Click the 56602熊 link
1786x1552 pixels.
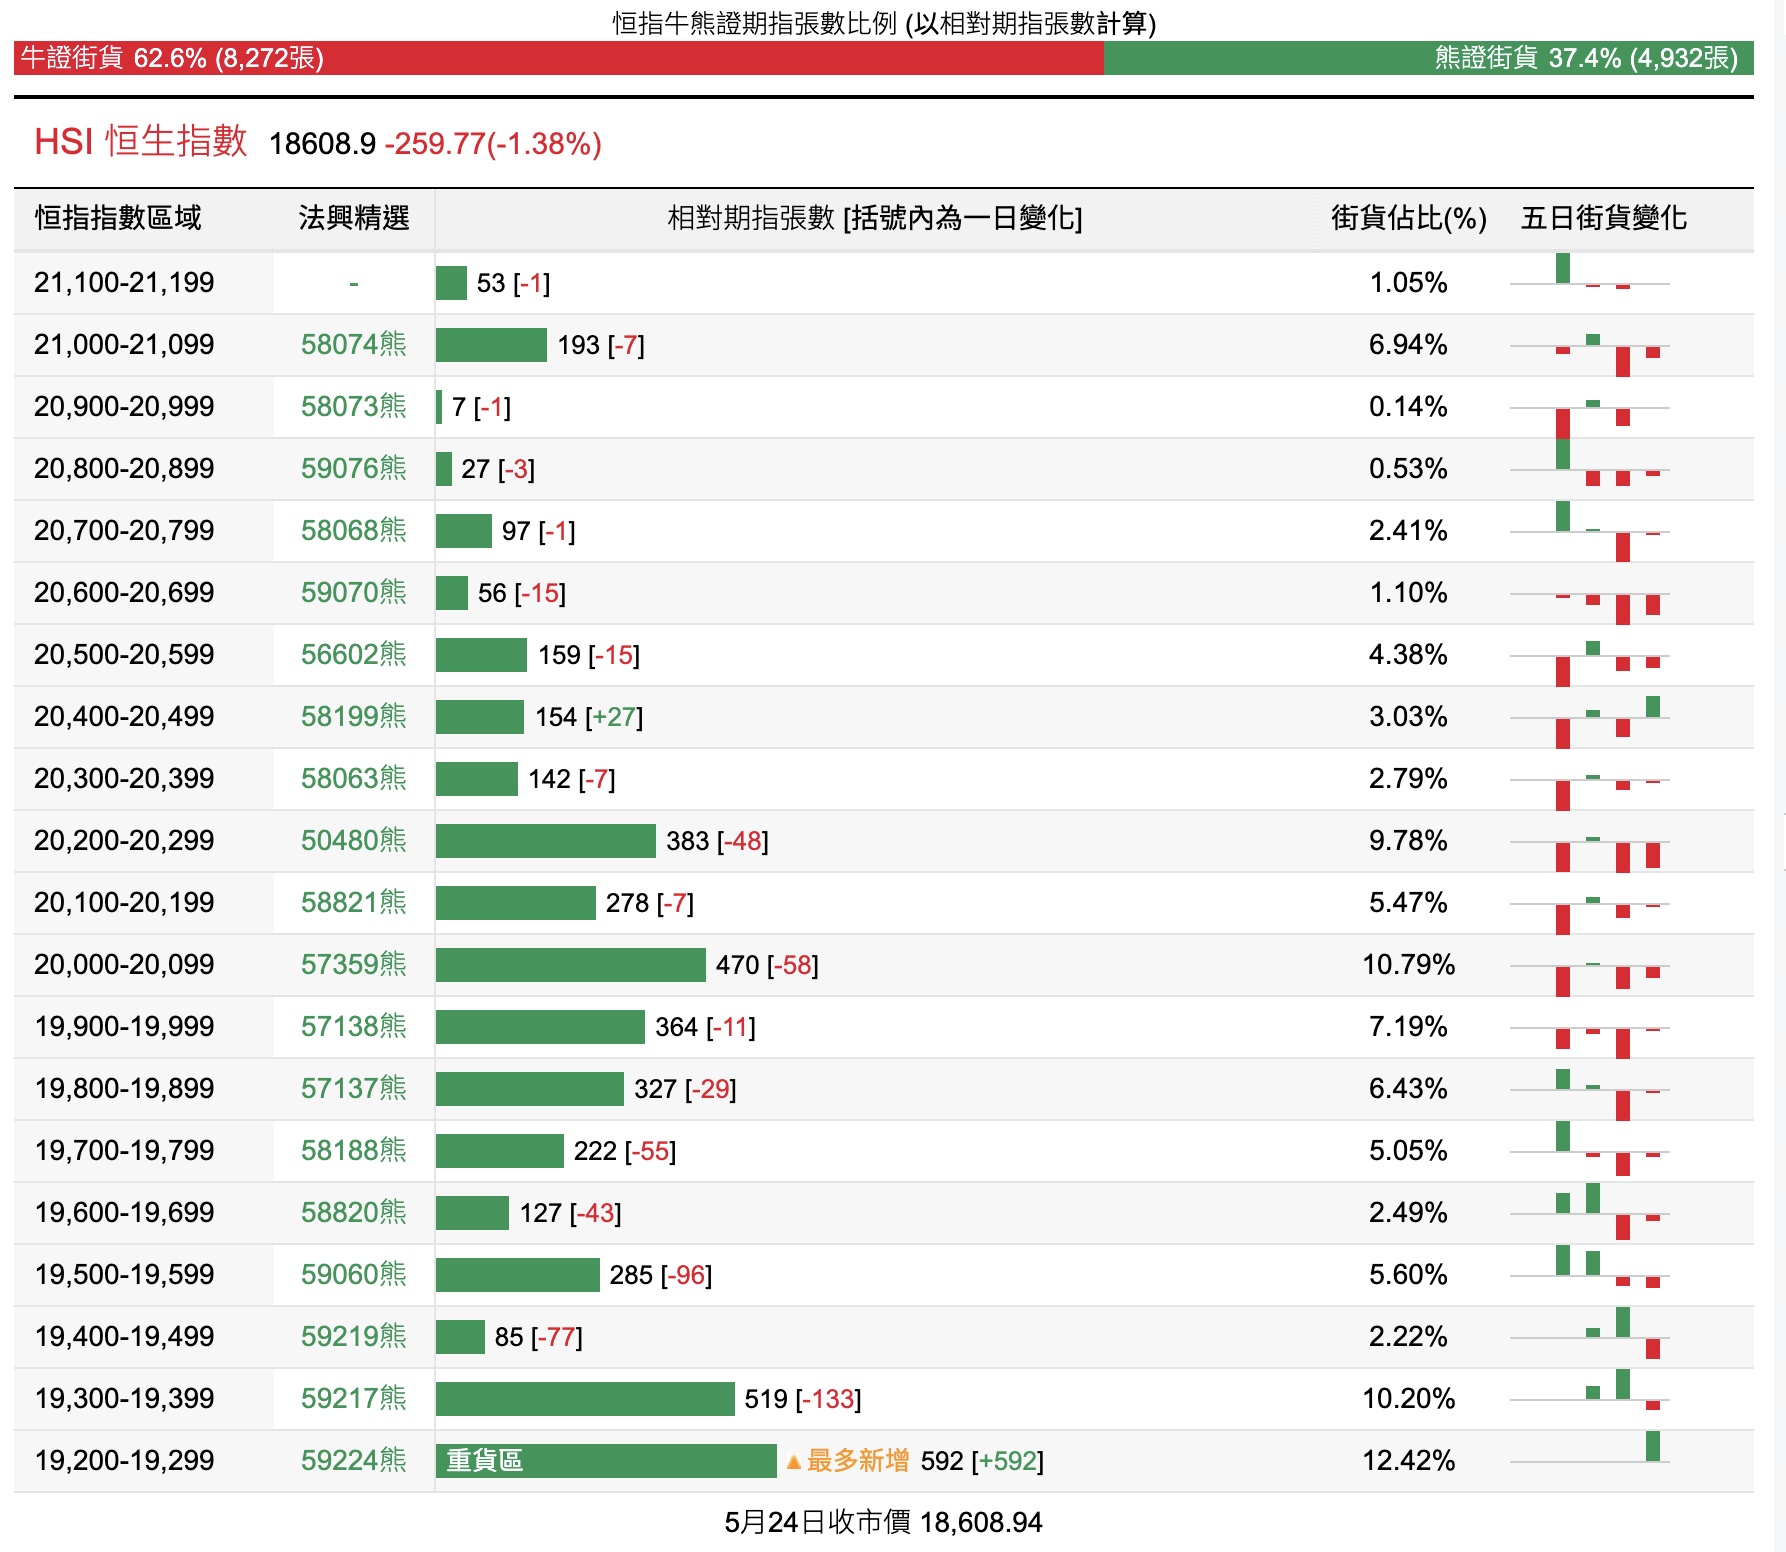pos(353,655)
